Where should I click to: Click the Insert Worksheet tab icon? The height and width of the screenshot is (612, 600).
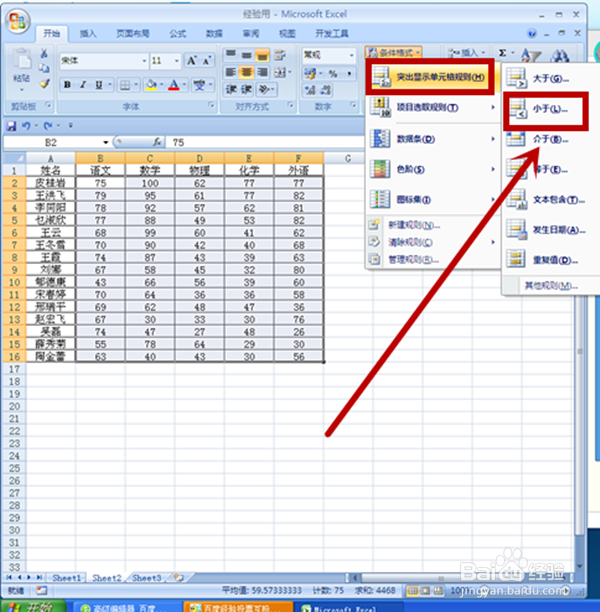click(x=179, y=577)
